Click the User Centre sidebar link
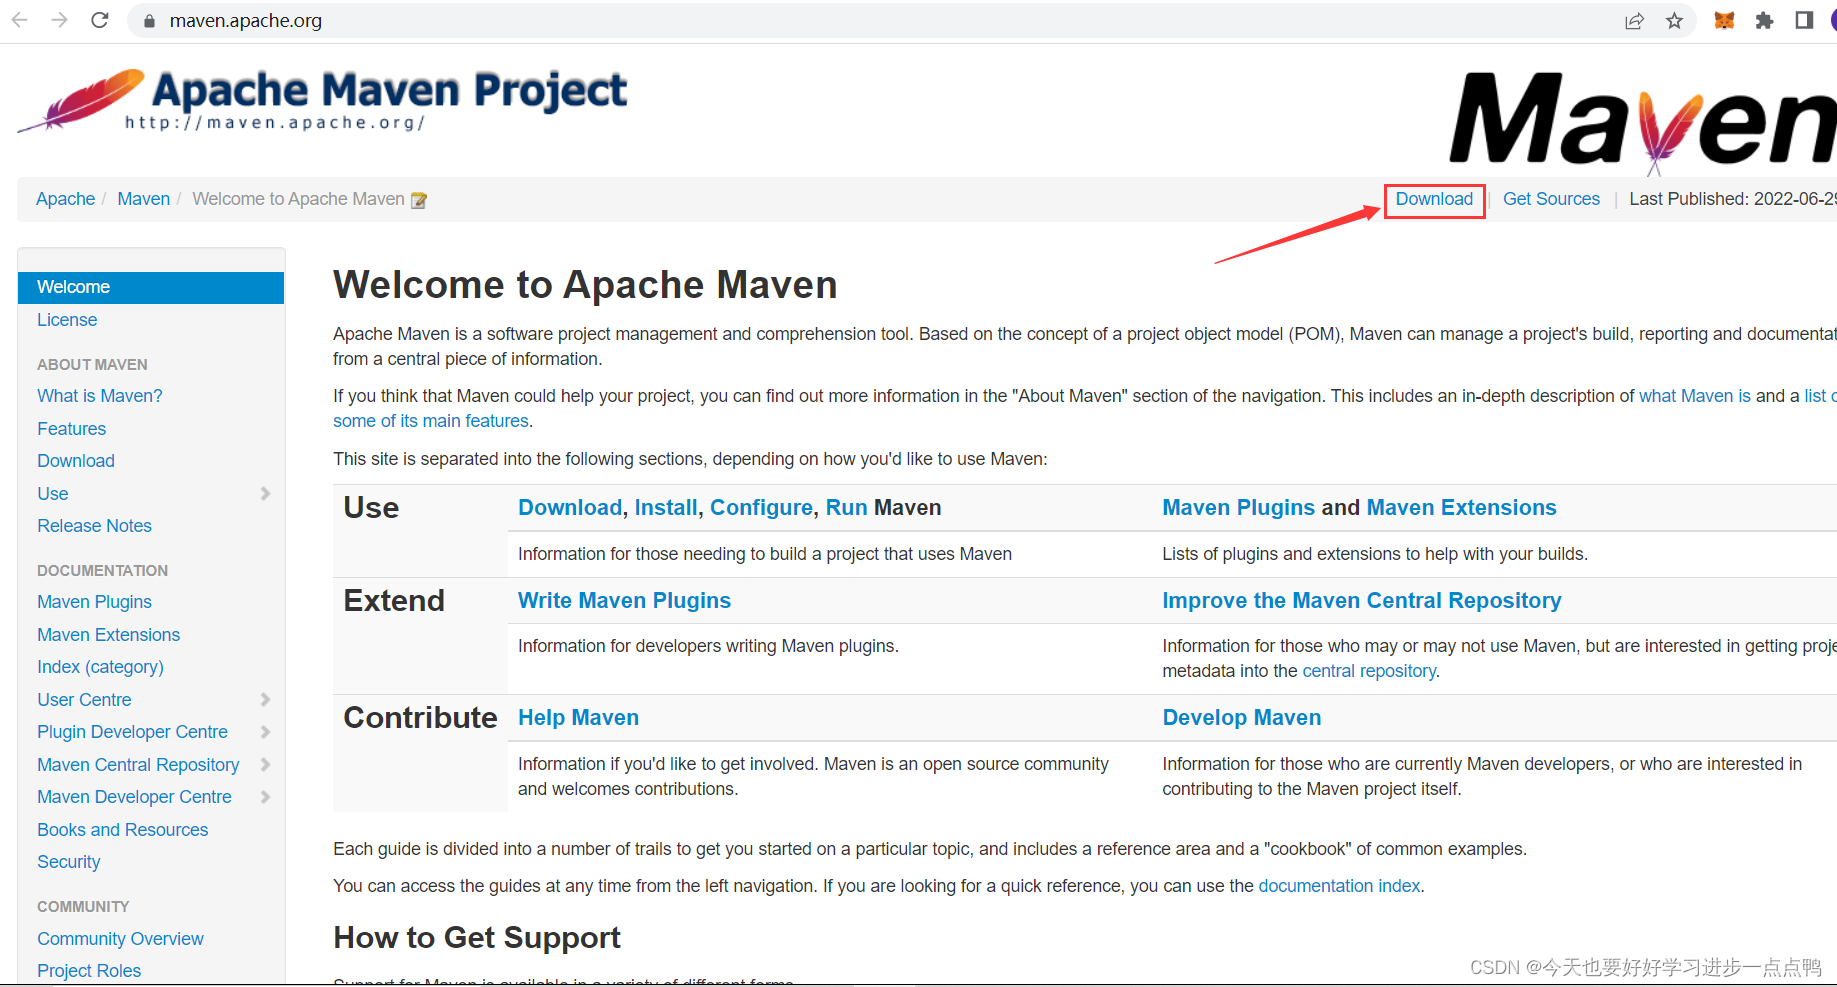 point(84,700)
